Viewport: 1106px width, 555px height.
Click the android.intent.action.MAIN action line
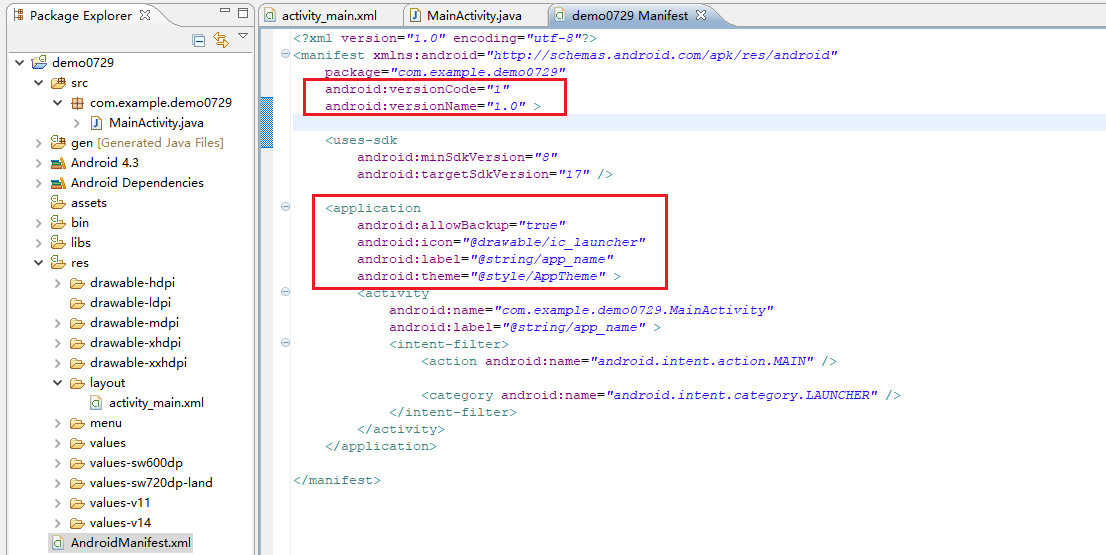pos(629,361)
